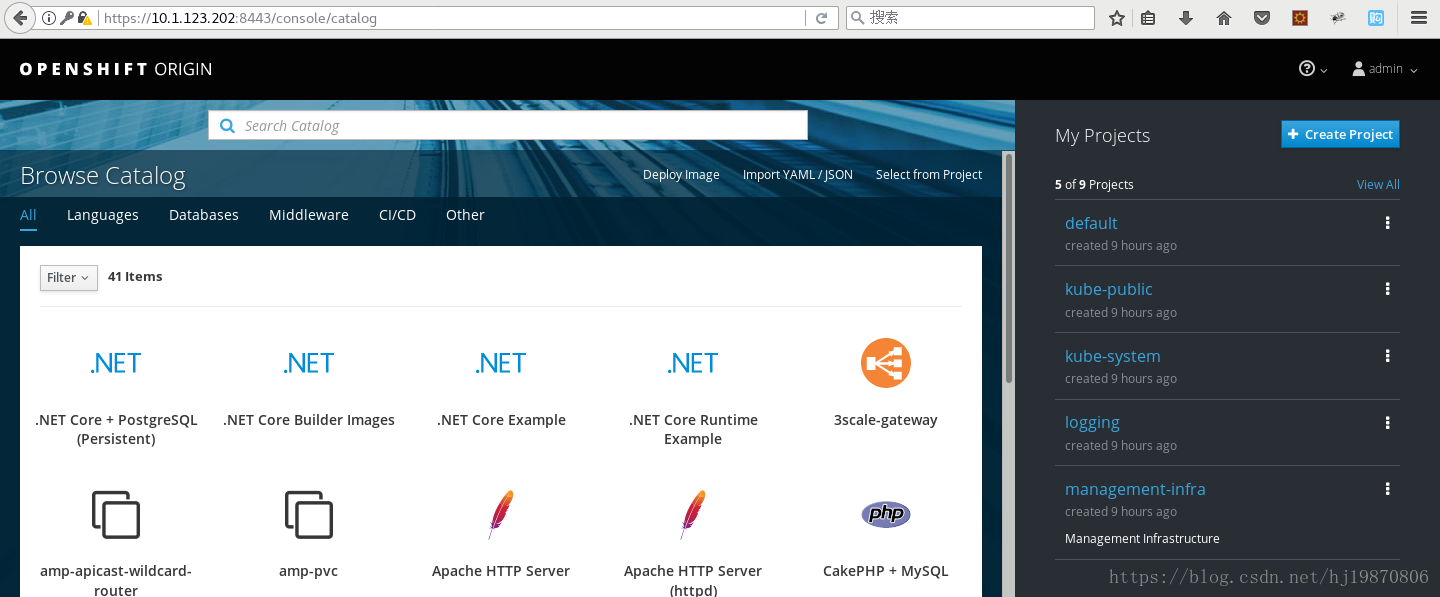1440x597 pixels.
Task: Click the 'Management Infrastructure' description text
Action: (1142, 538)
